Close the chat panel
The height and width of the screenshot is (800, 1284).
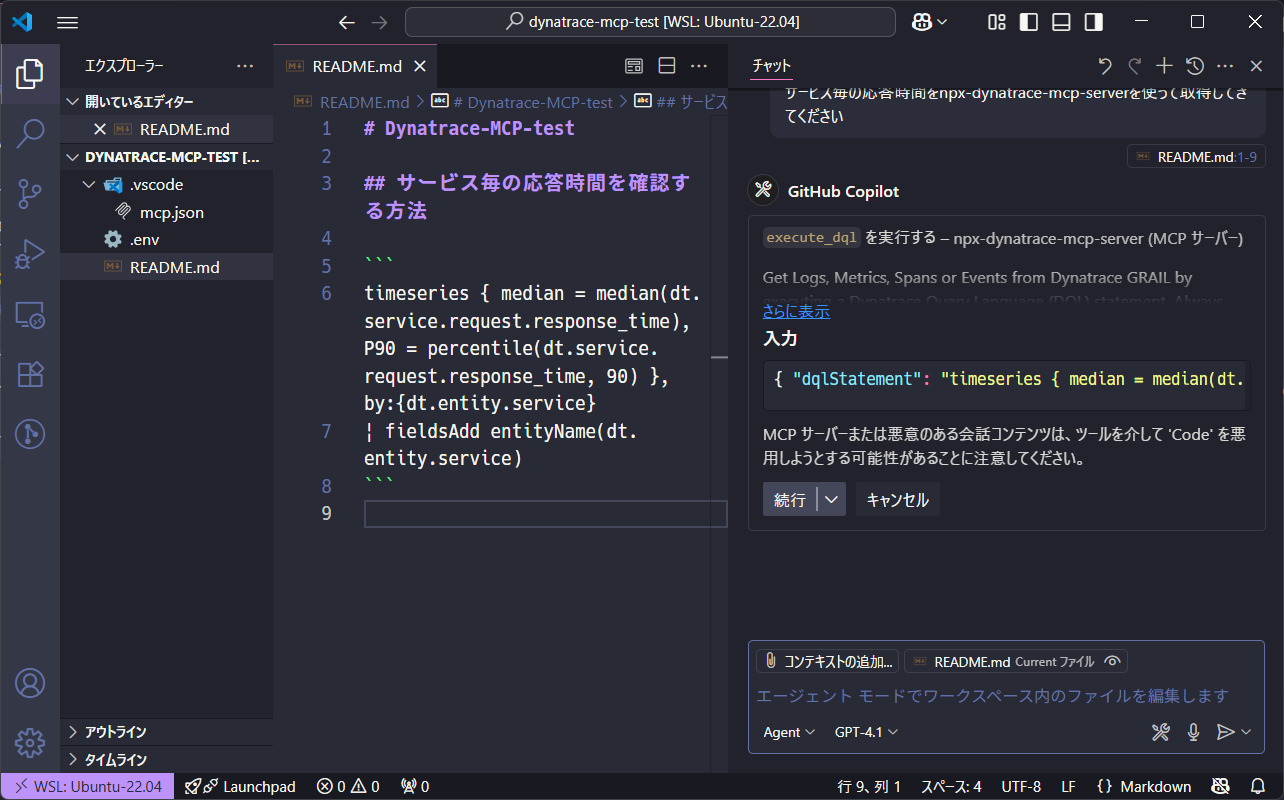[x=1257, y=66]
